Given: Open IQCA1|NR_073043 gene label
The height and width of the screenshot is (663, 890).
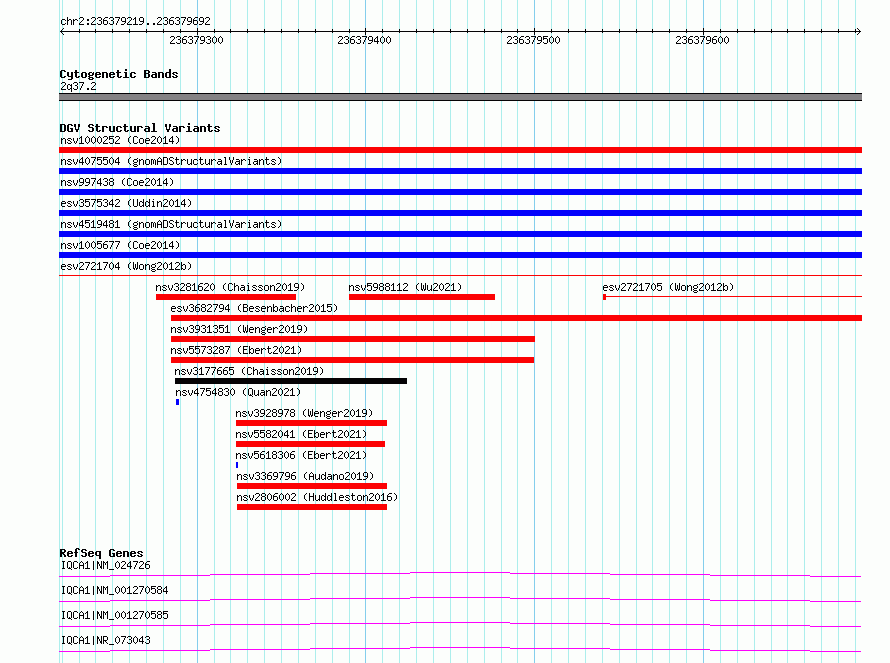Looking at the screenshot, I should [106, 640].
